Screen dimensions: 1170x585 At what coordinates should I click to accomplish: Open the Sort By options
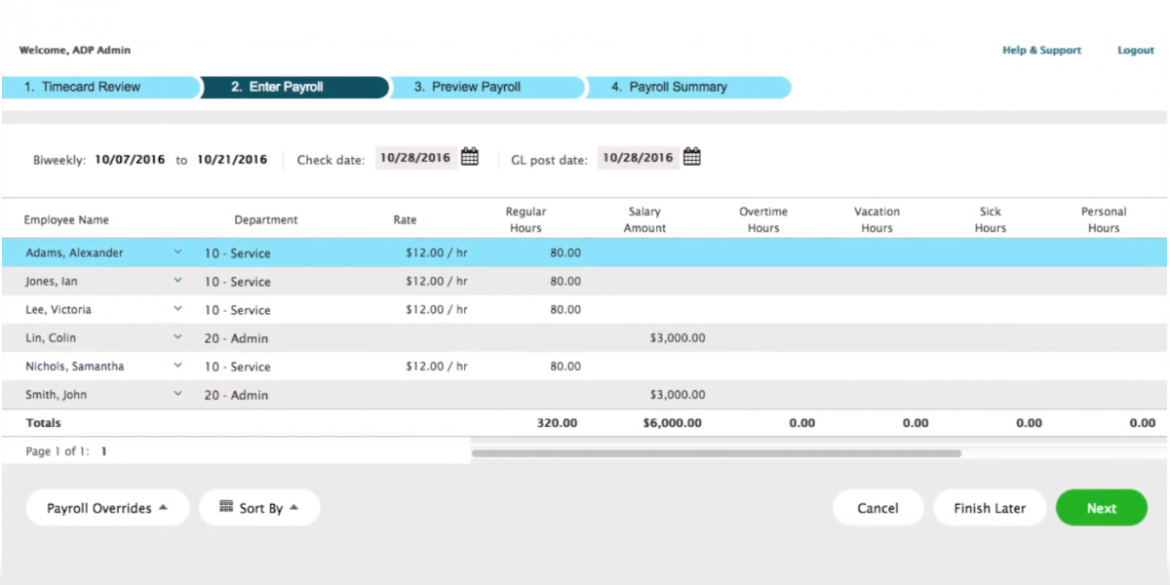point(259,507)
